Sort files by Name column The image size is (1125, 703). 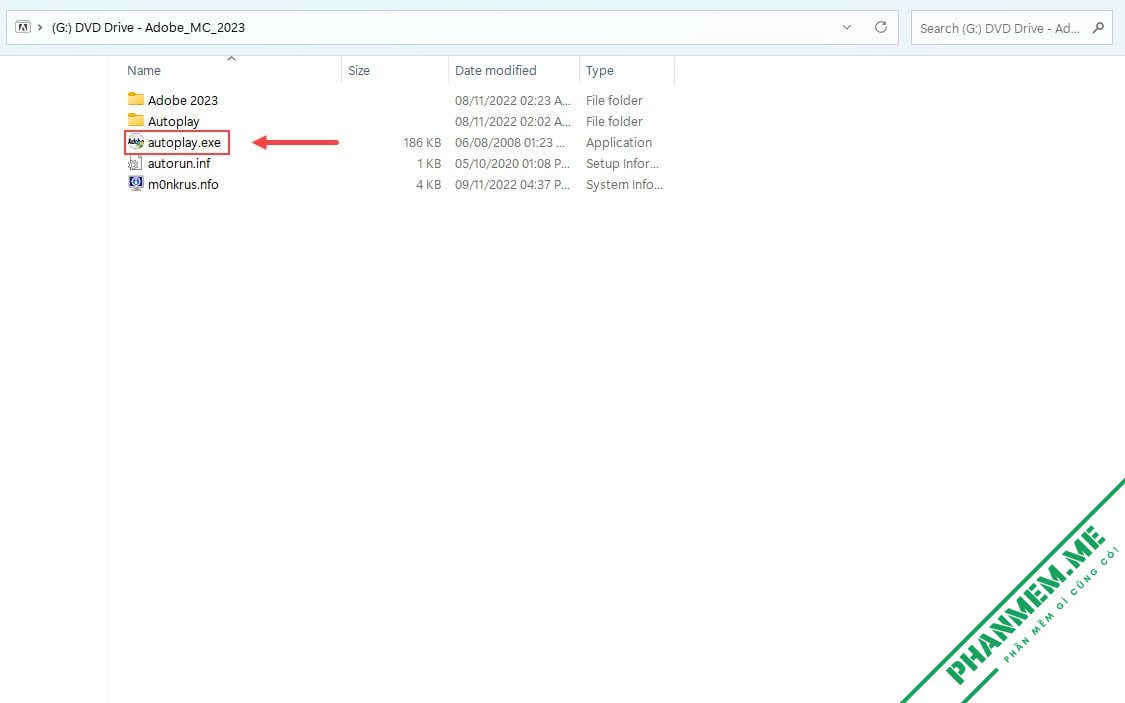pos(143,70)
